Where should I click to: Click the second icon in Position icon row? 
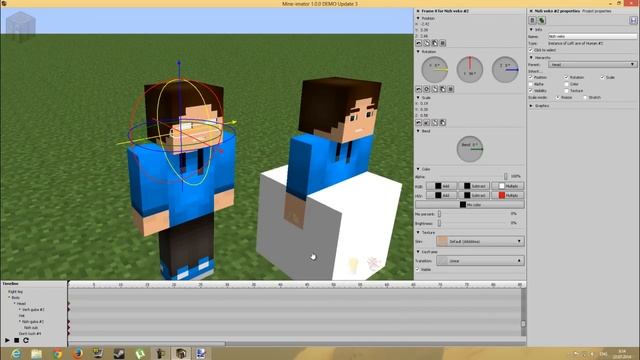tap(427, 43)
